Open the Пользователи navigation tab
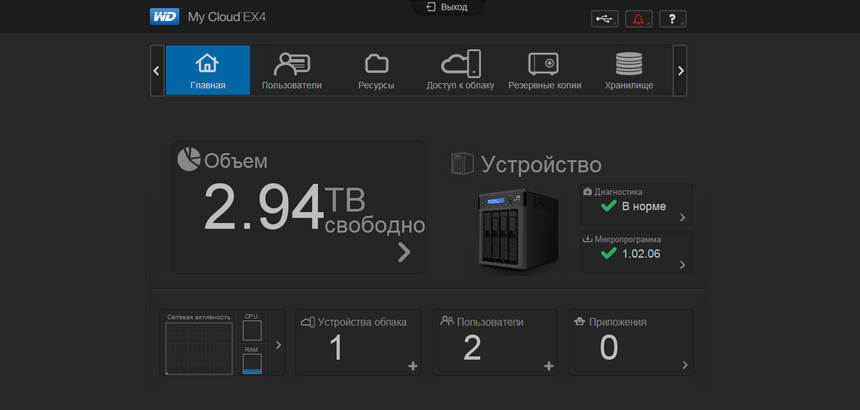 [292, 70]
